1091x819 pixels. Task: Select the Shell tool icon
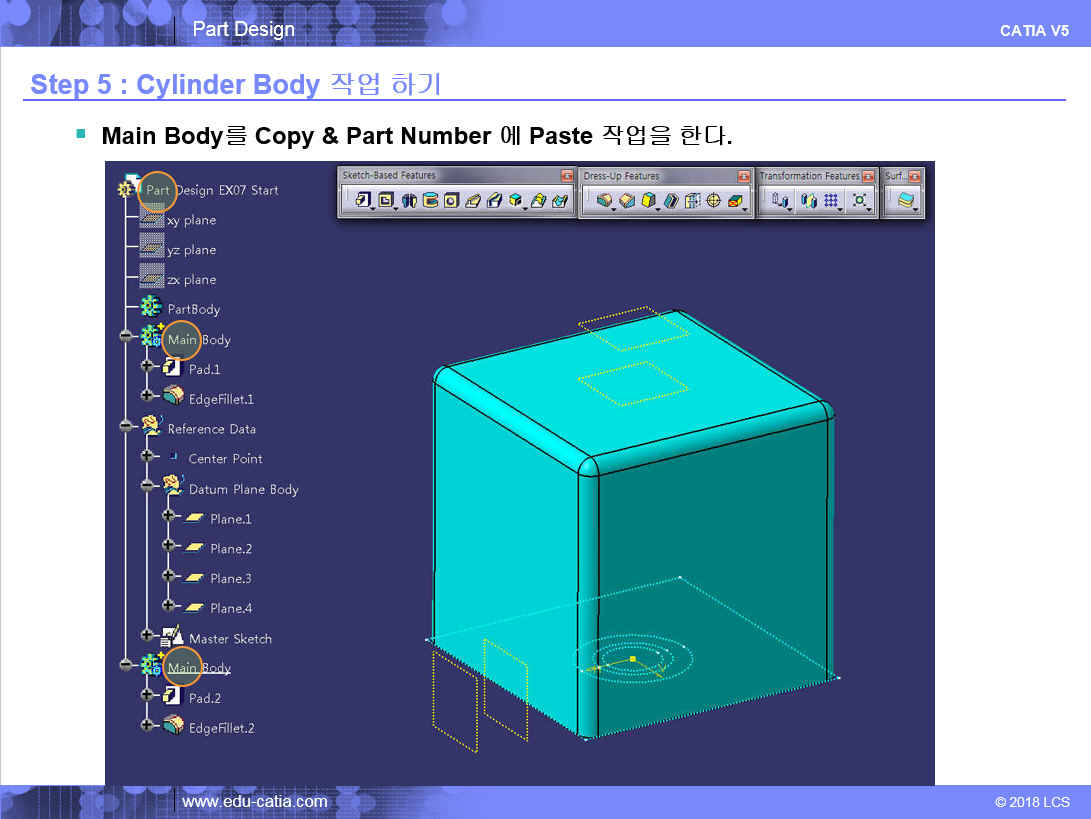670,201
